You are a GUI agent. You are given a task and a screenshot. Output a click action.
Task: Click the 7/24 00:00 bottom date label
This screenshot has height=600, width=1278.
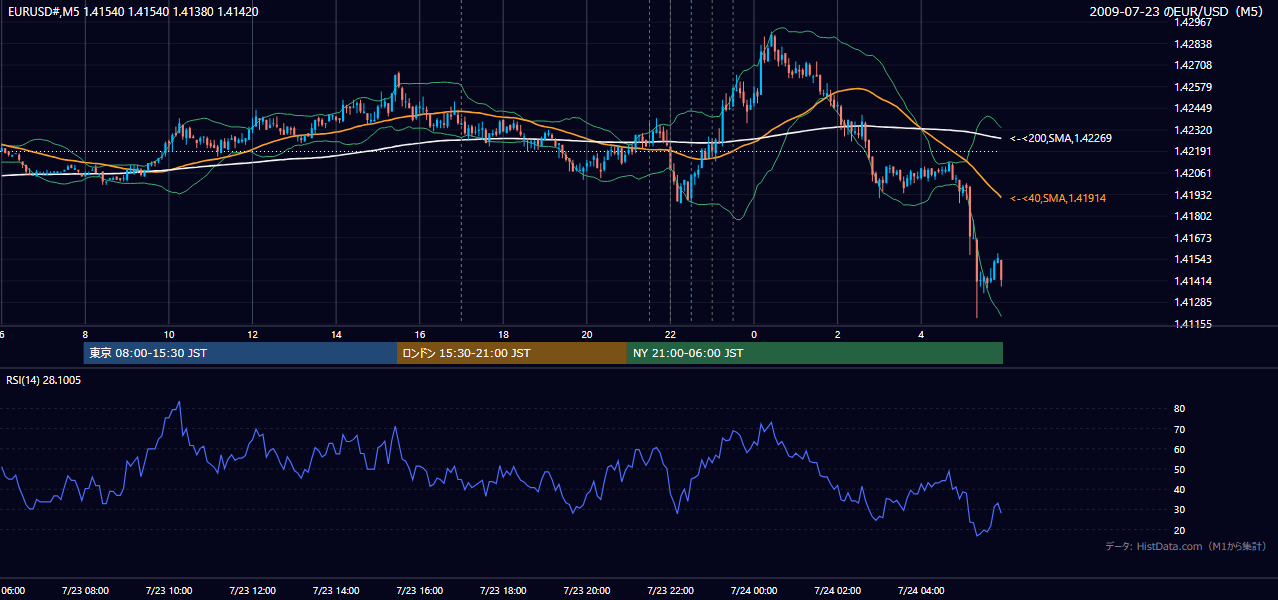(x=754, y=591)
